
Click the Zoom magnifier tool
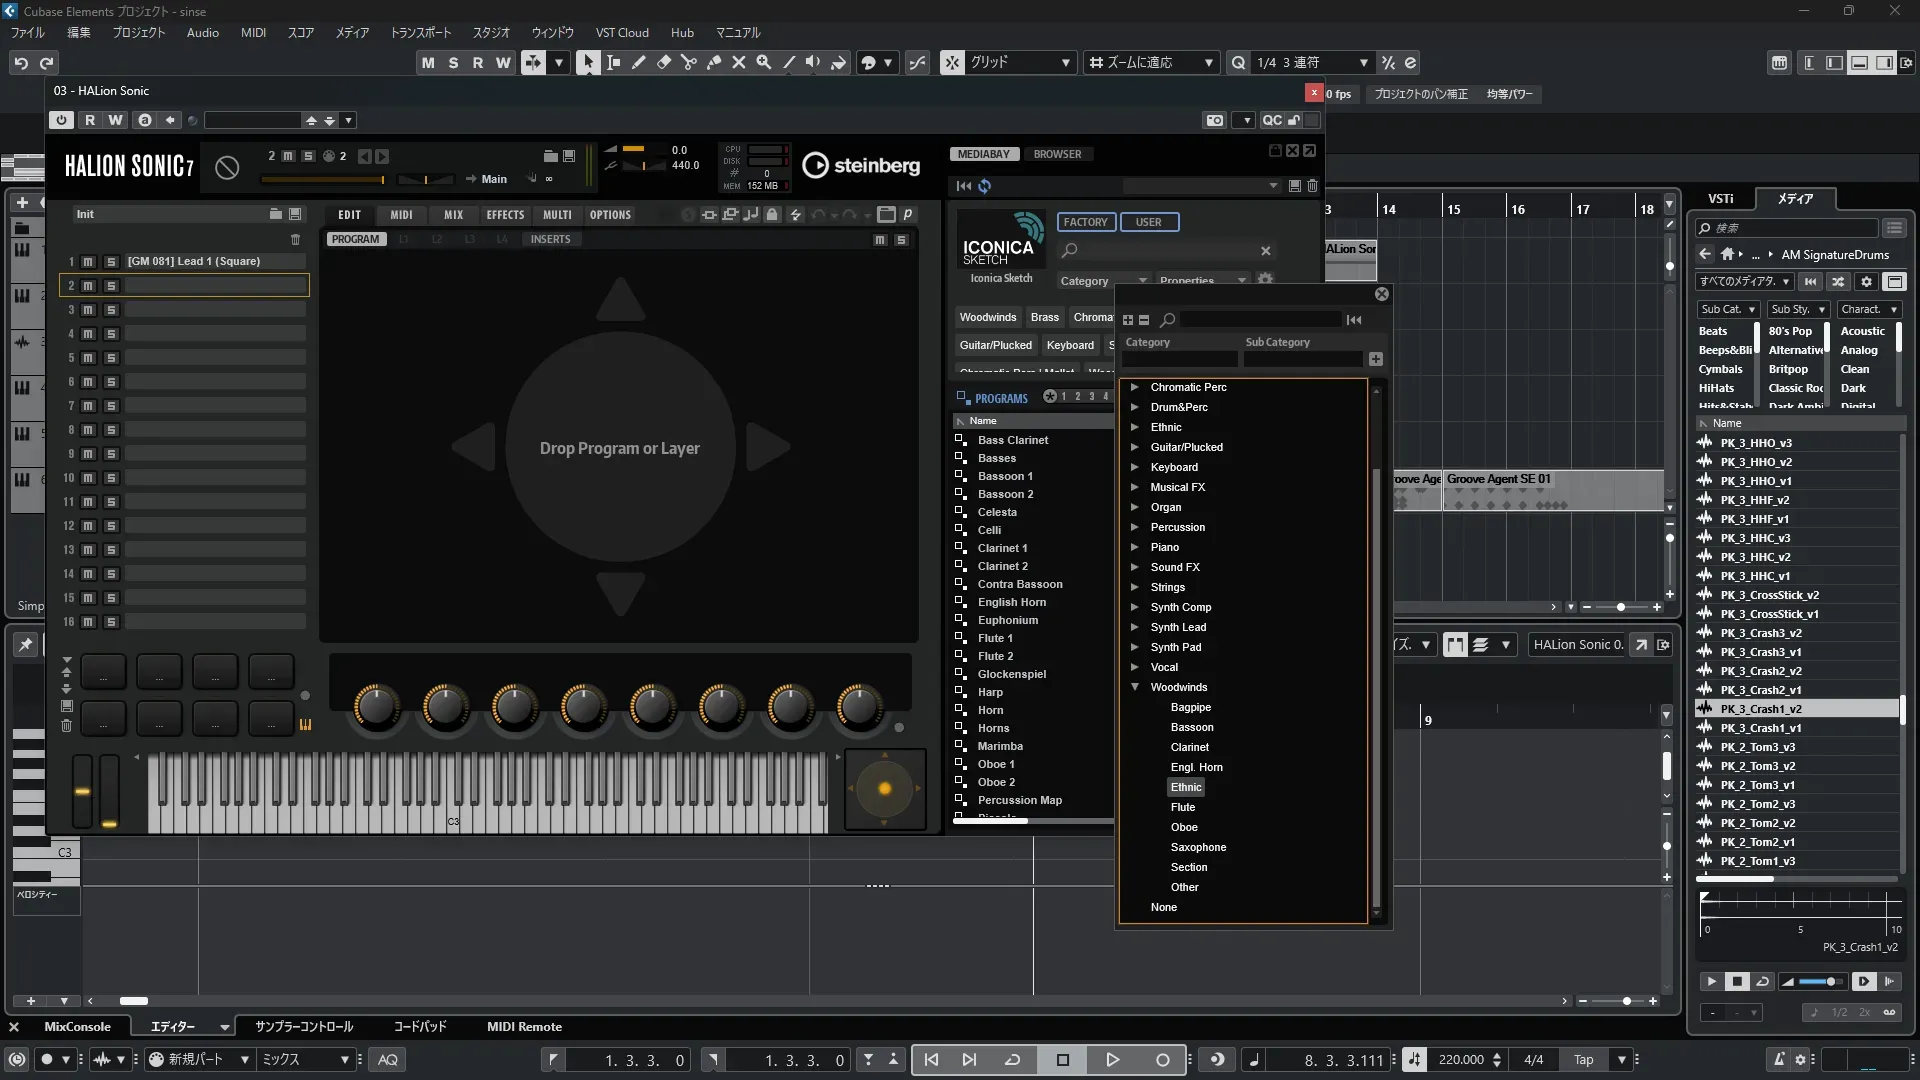[764, 62]
